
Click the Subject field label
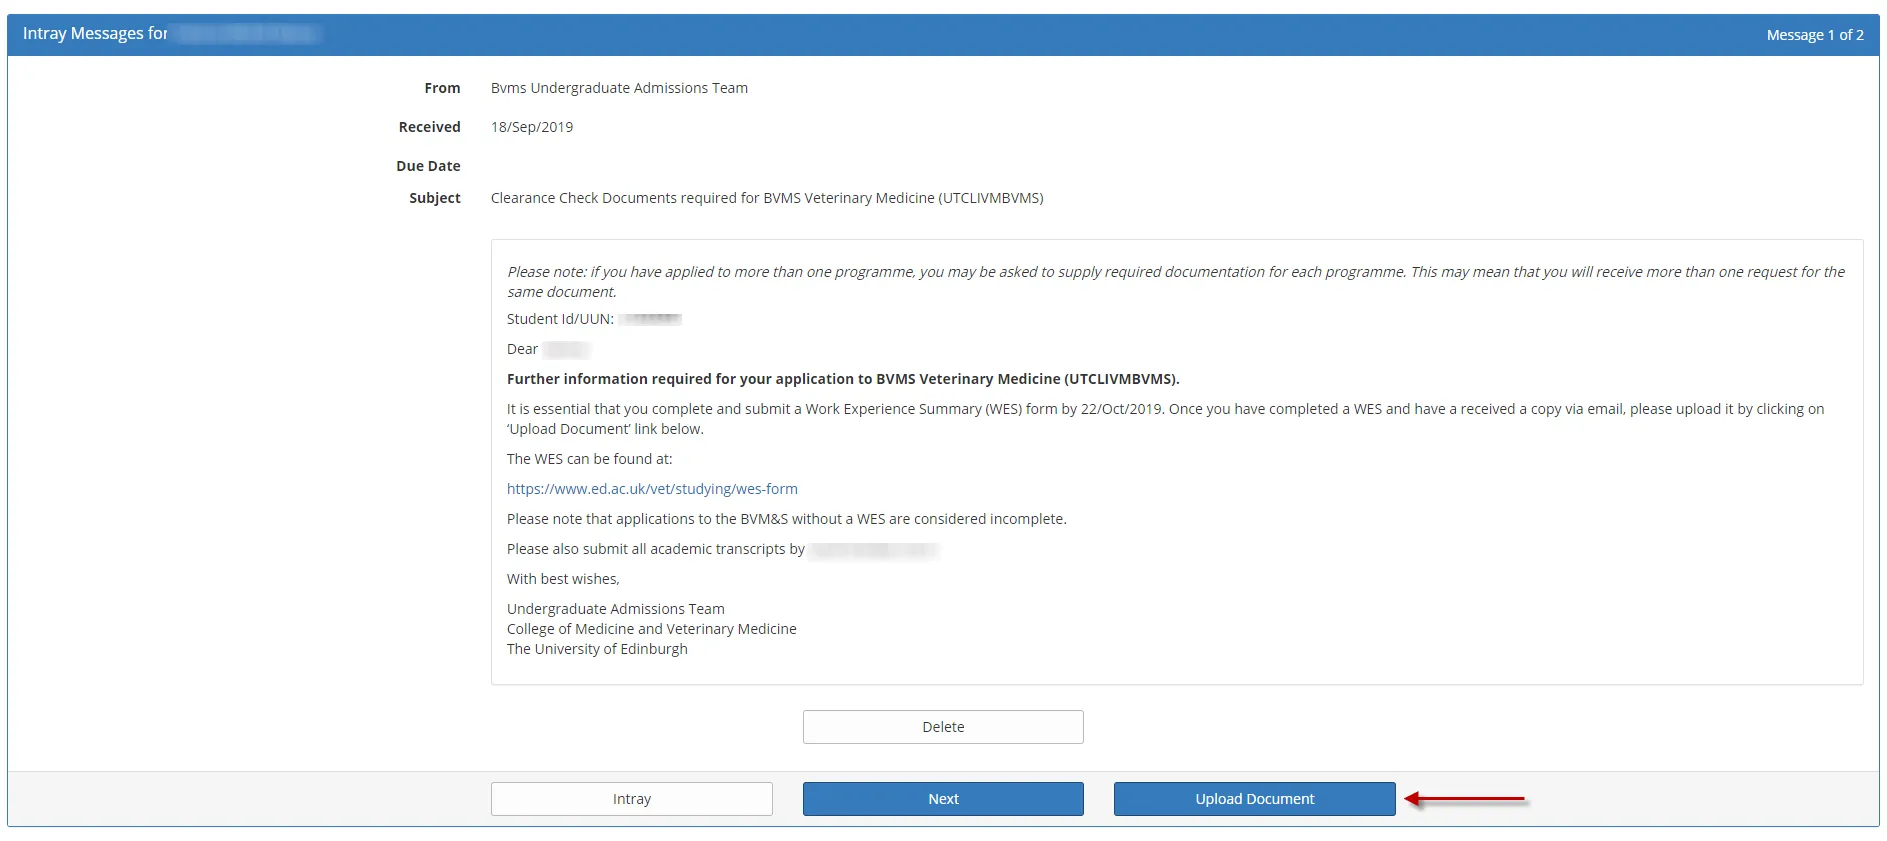click(x=435, y=198)
